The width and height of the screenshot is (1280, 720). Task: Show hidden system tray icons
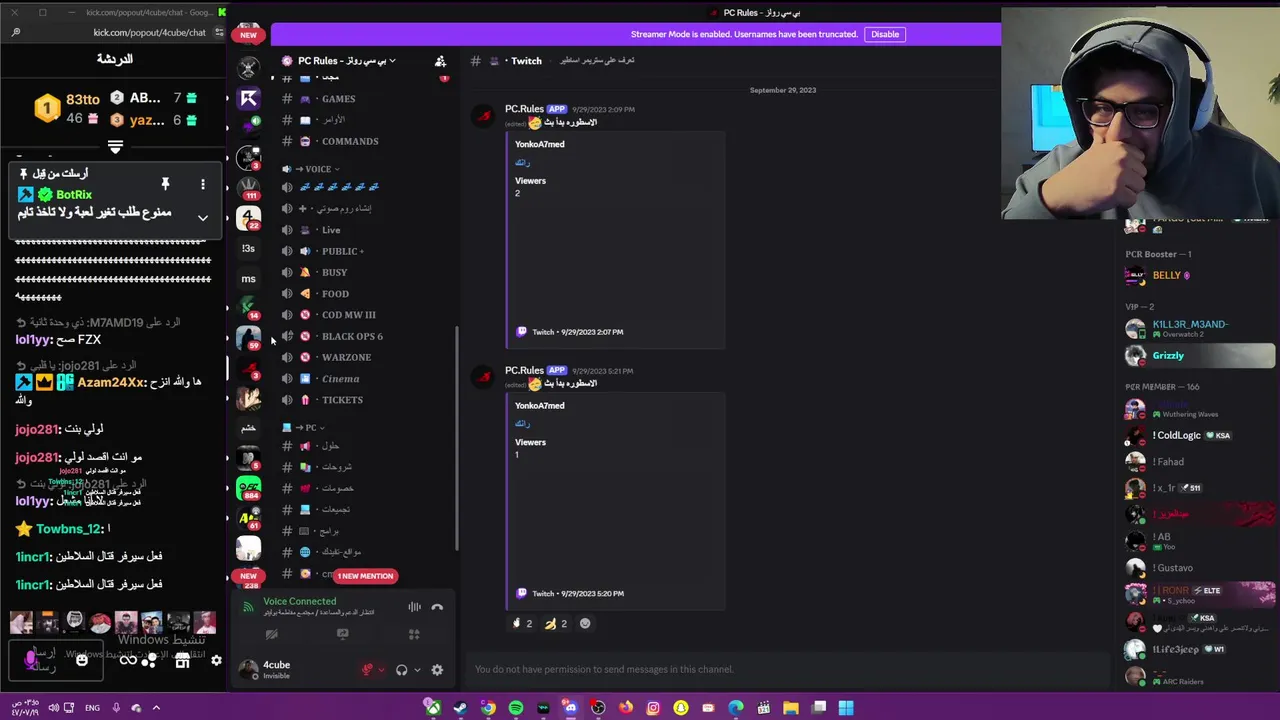tap(156, 708)
